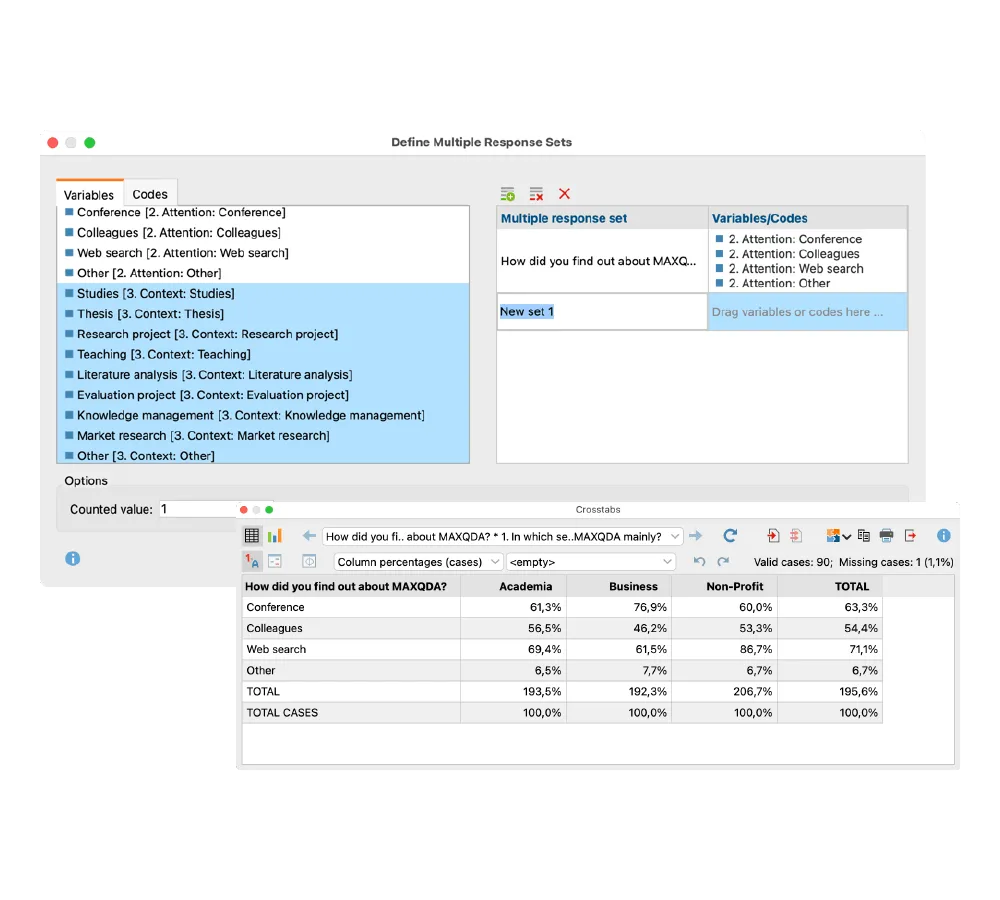Click the 'Drag variables or codes here' cell
This screenshot has height=900, width=1000.
click(x=807, y=312)
